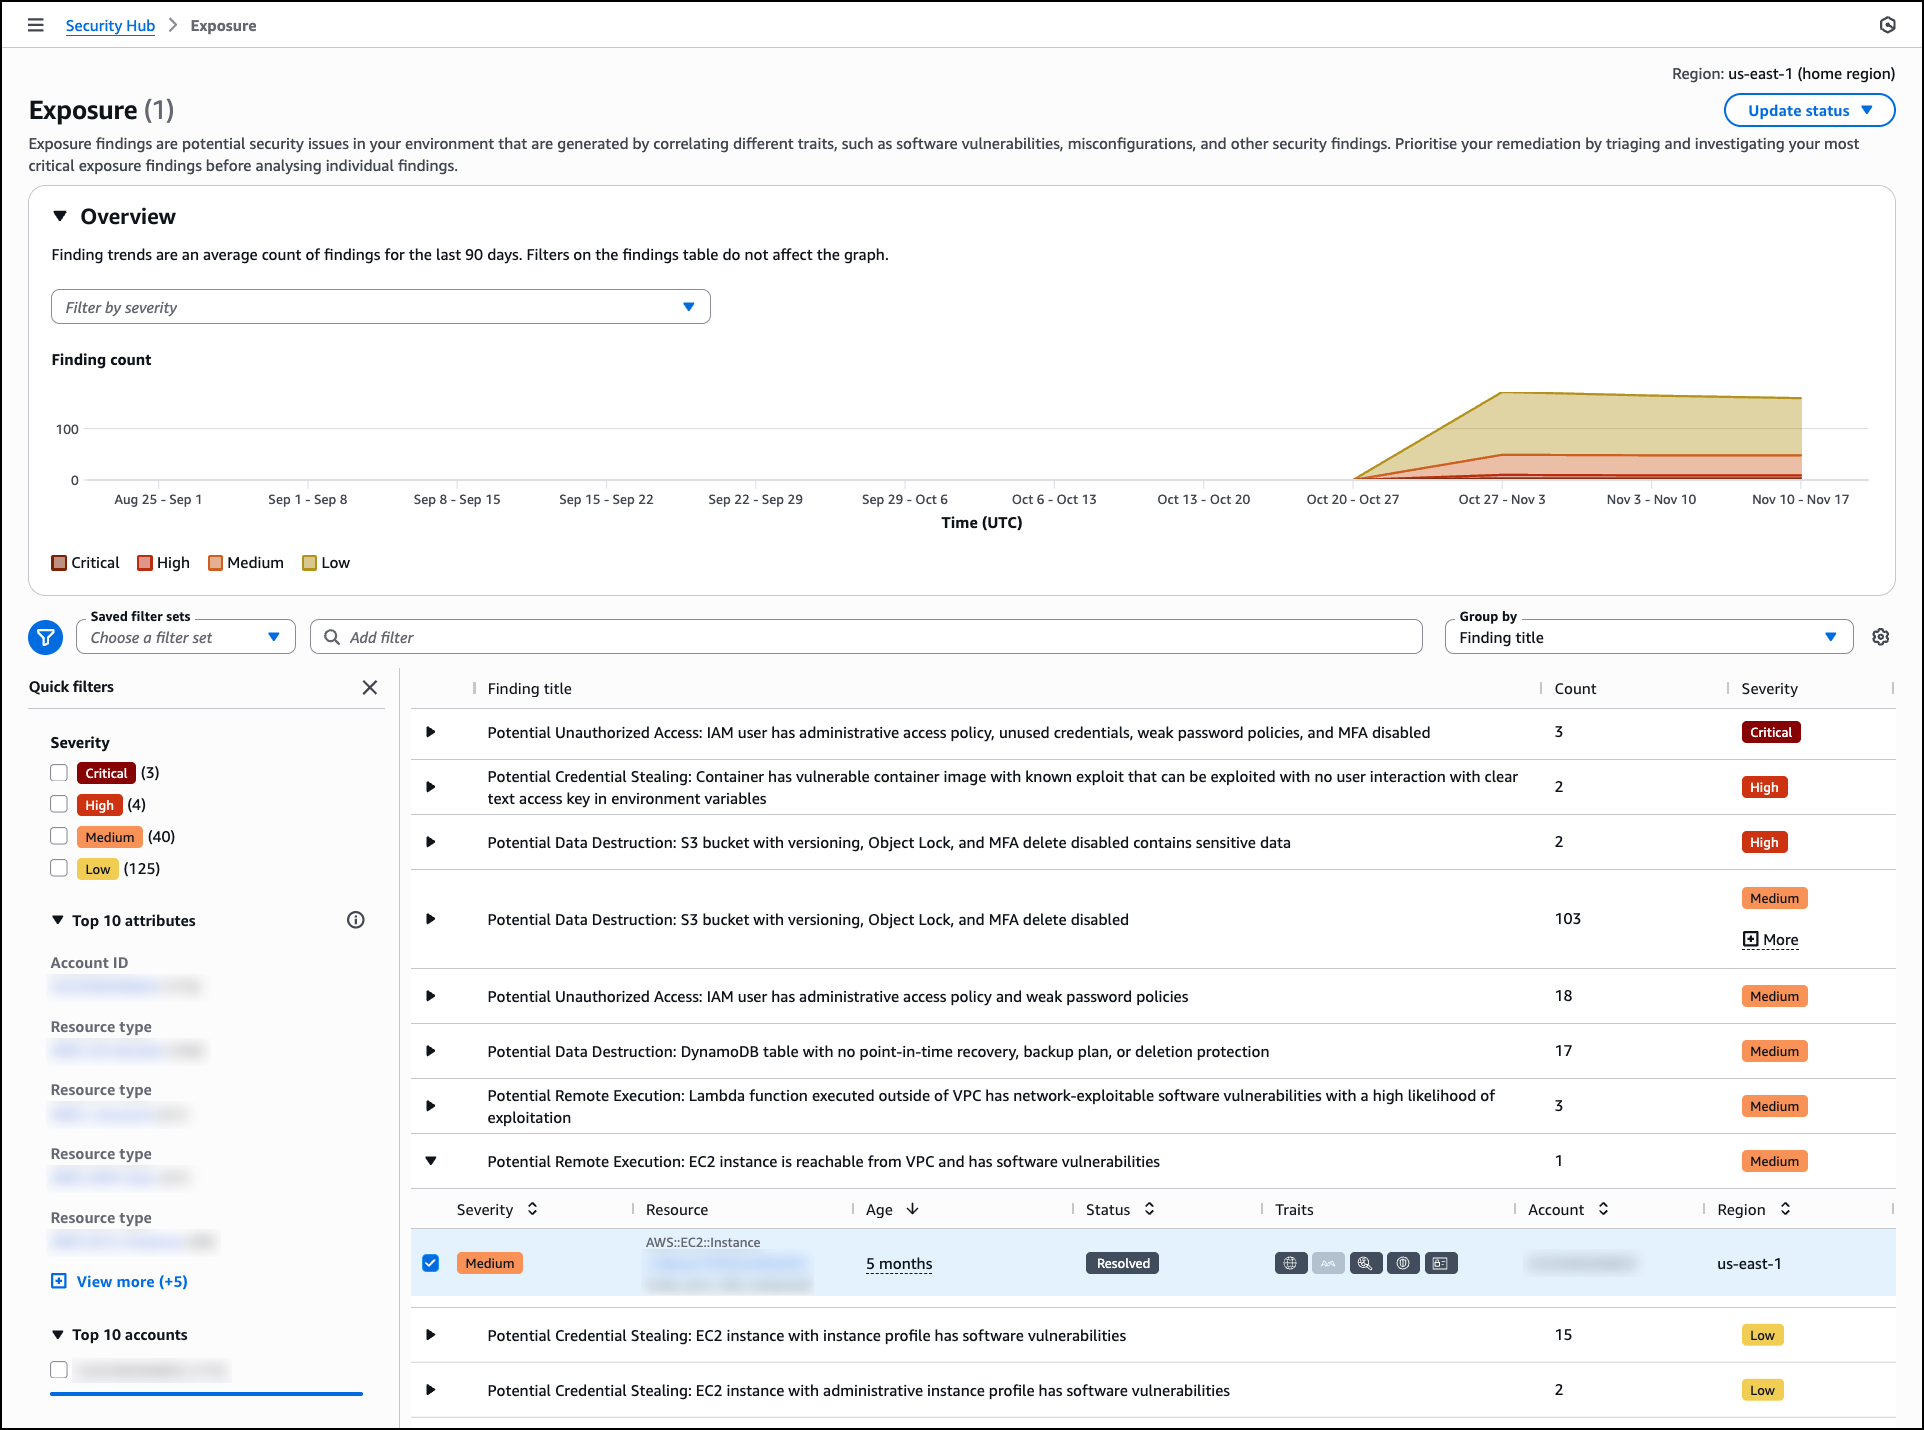This screenshot has width=1924, height=1430.
Task: Expand the DynamoDB Data Destruction finding row
Action: click(x=431, y=1051)
